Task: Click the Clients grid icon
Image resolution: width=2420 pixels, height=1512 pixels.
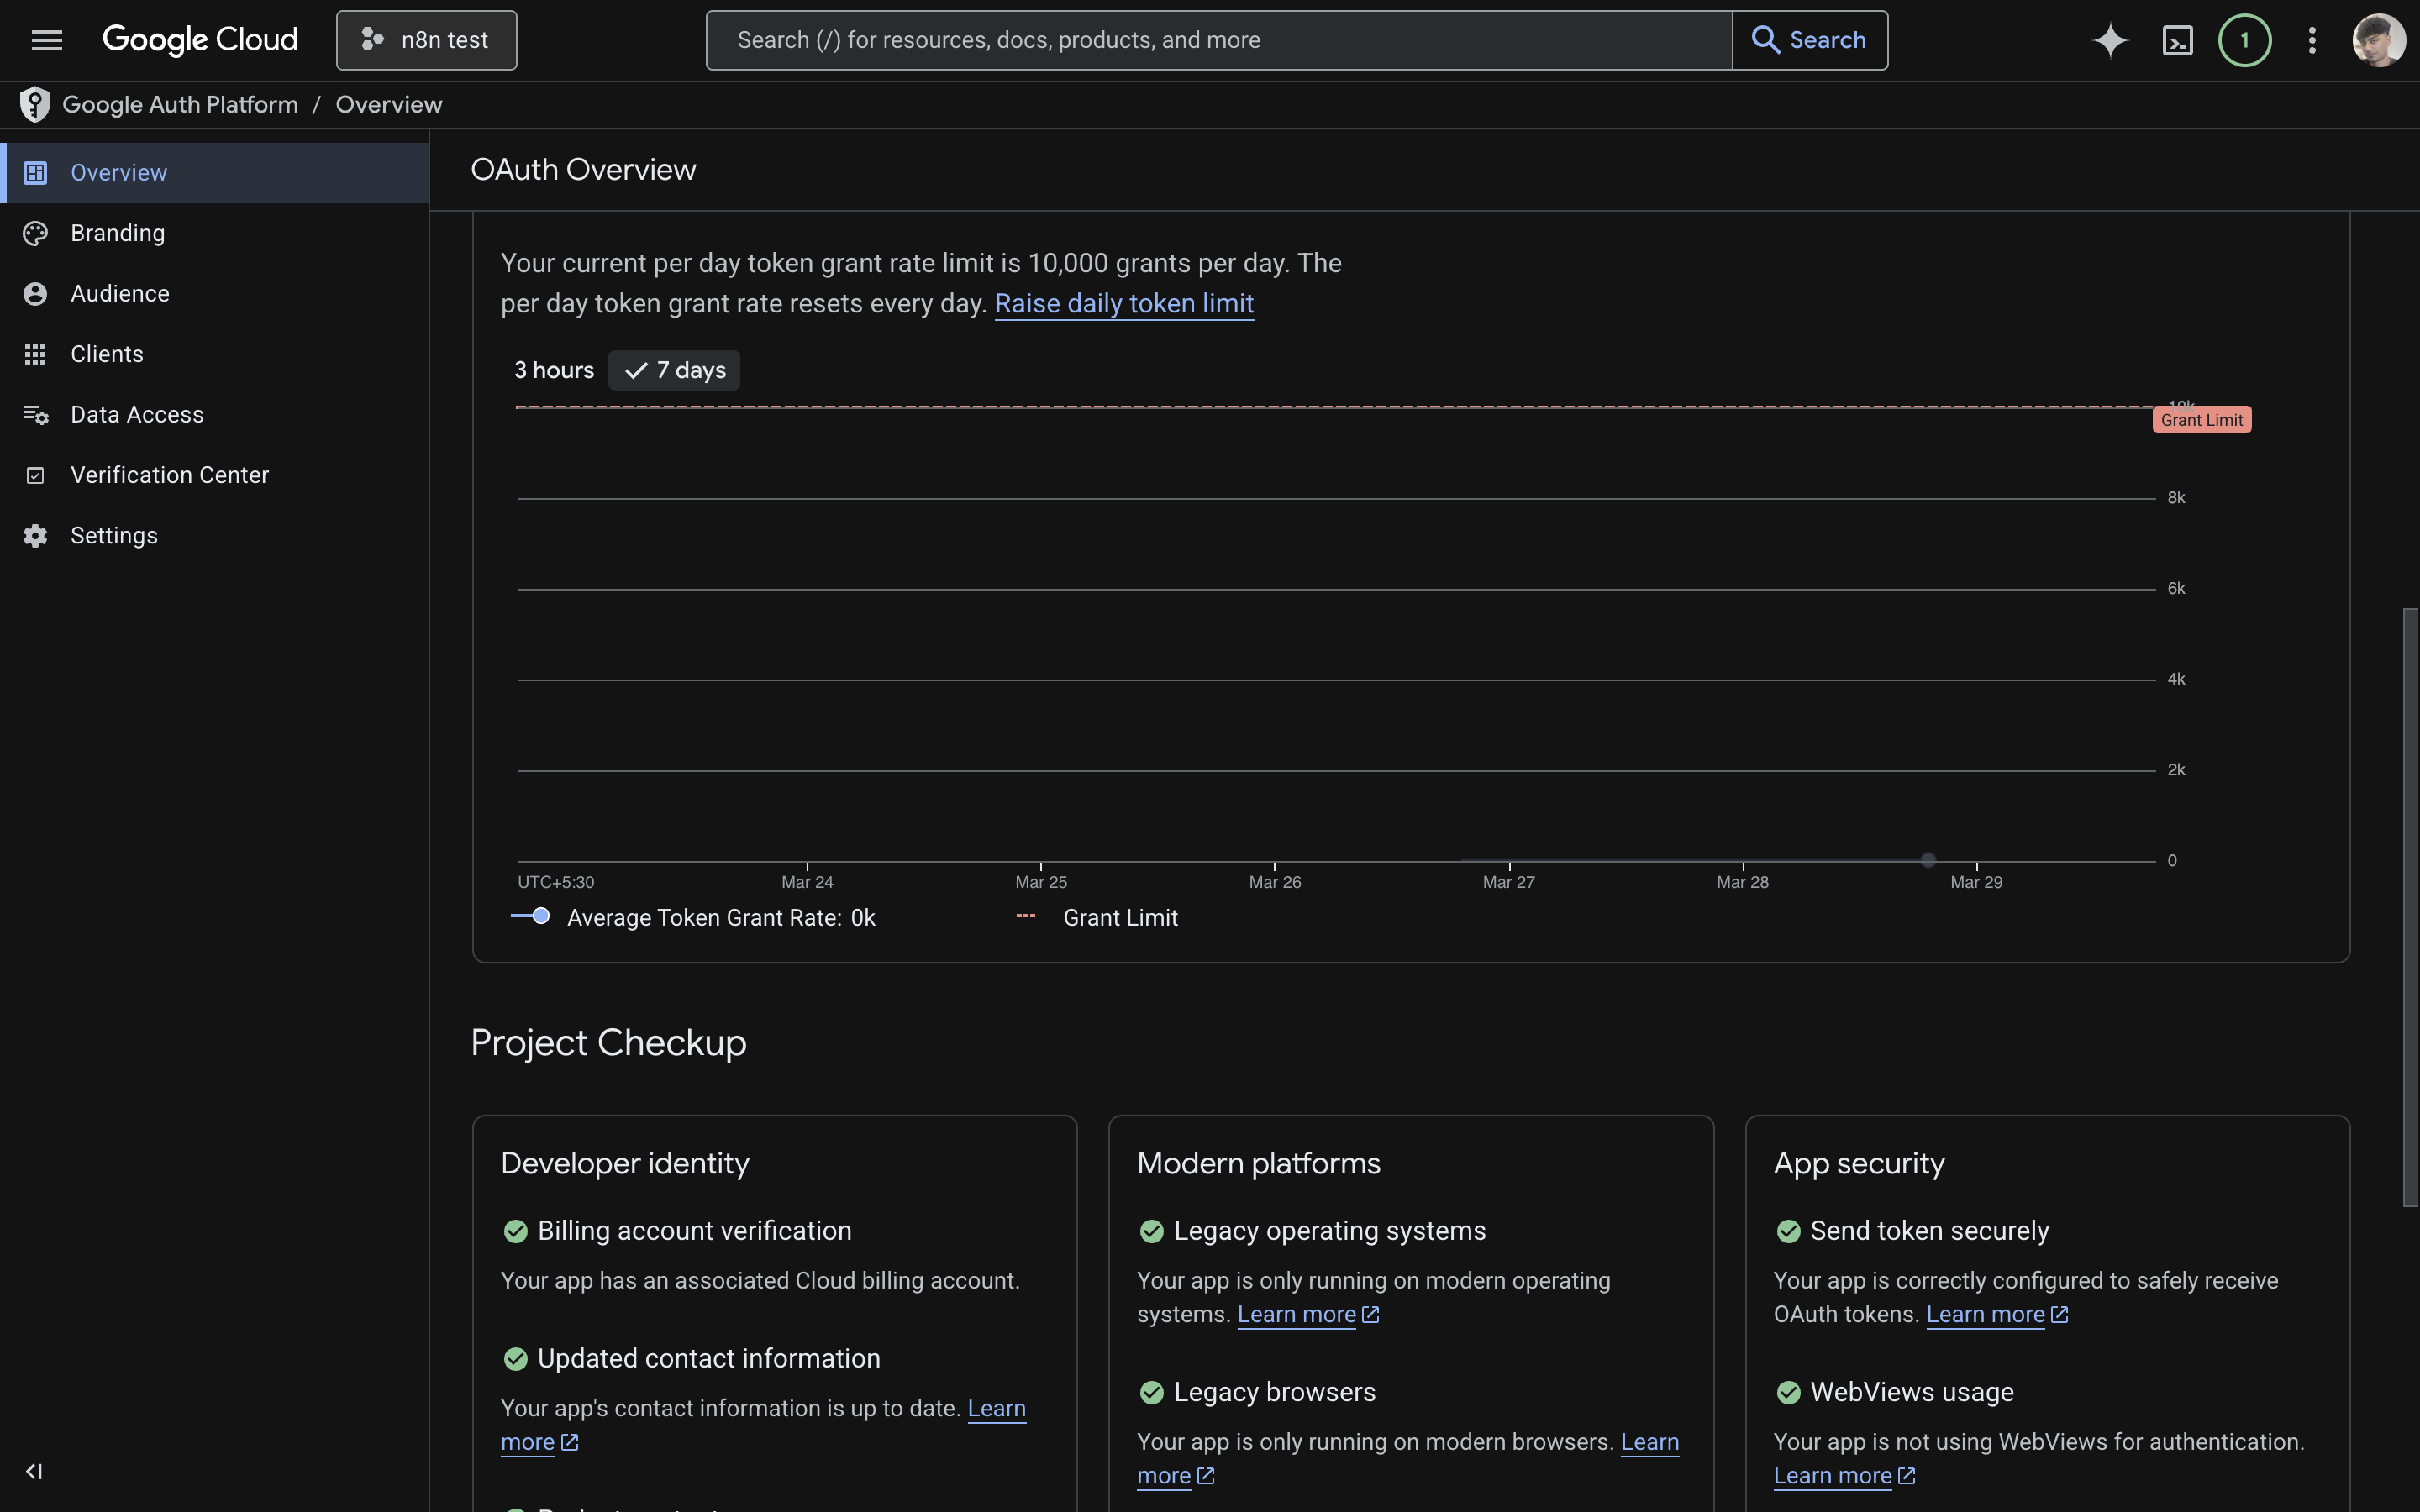Action: point(35,354)
